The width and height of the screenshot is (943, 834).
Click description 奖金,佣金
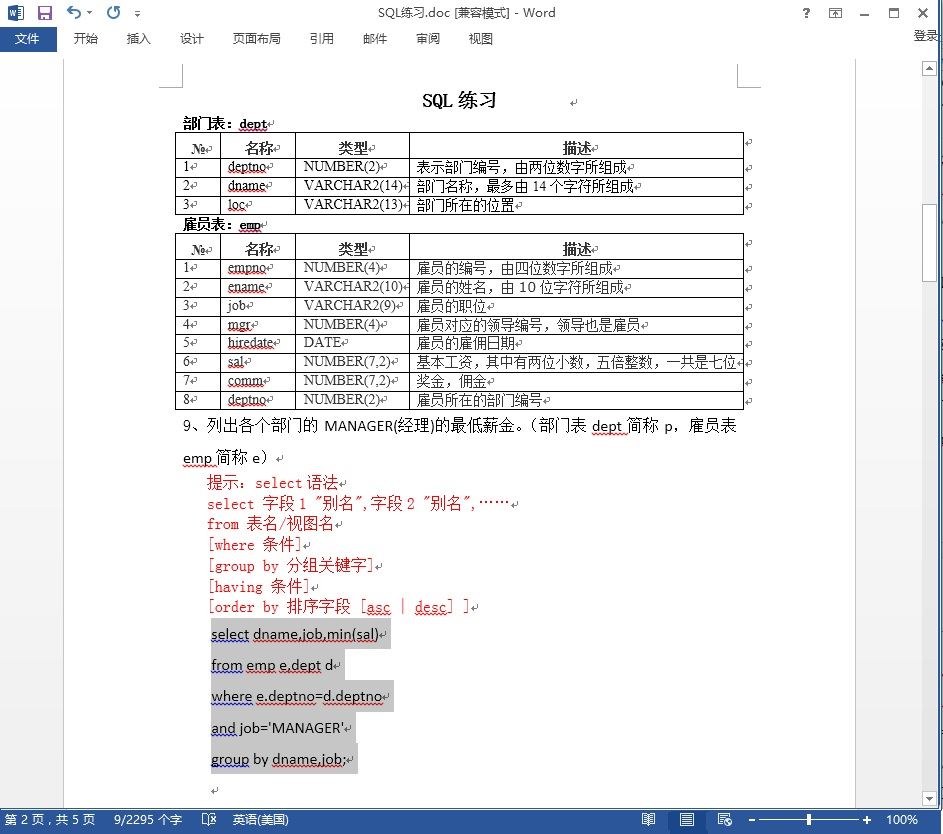[x=452, y=381]
